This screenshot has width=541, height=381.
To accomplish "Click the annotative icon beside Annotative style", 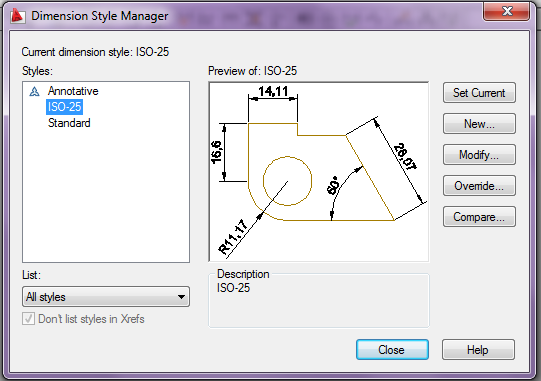I will 34,91.
